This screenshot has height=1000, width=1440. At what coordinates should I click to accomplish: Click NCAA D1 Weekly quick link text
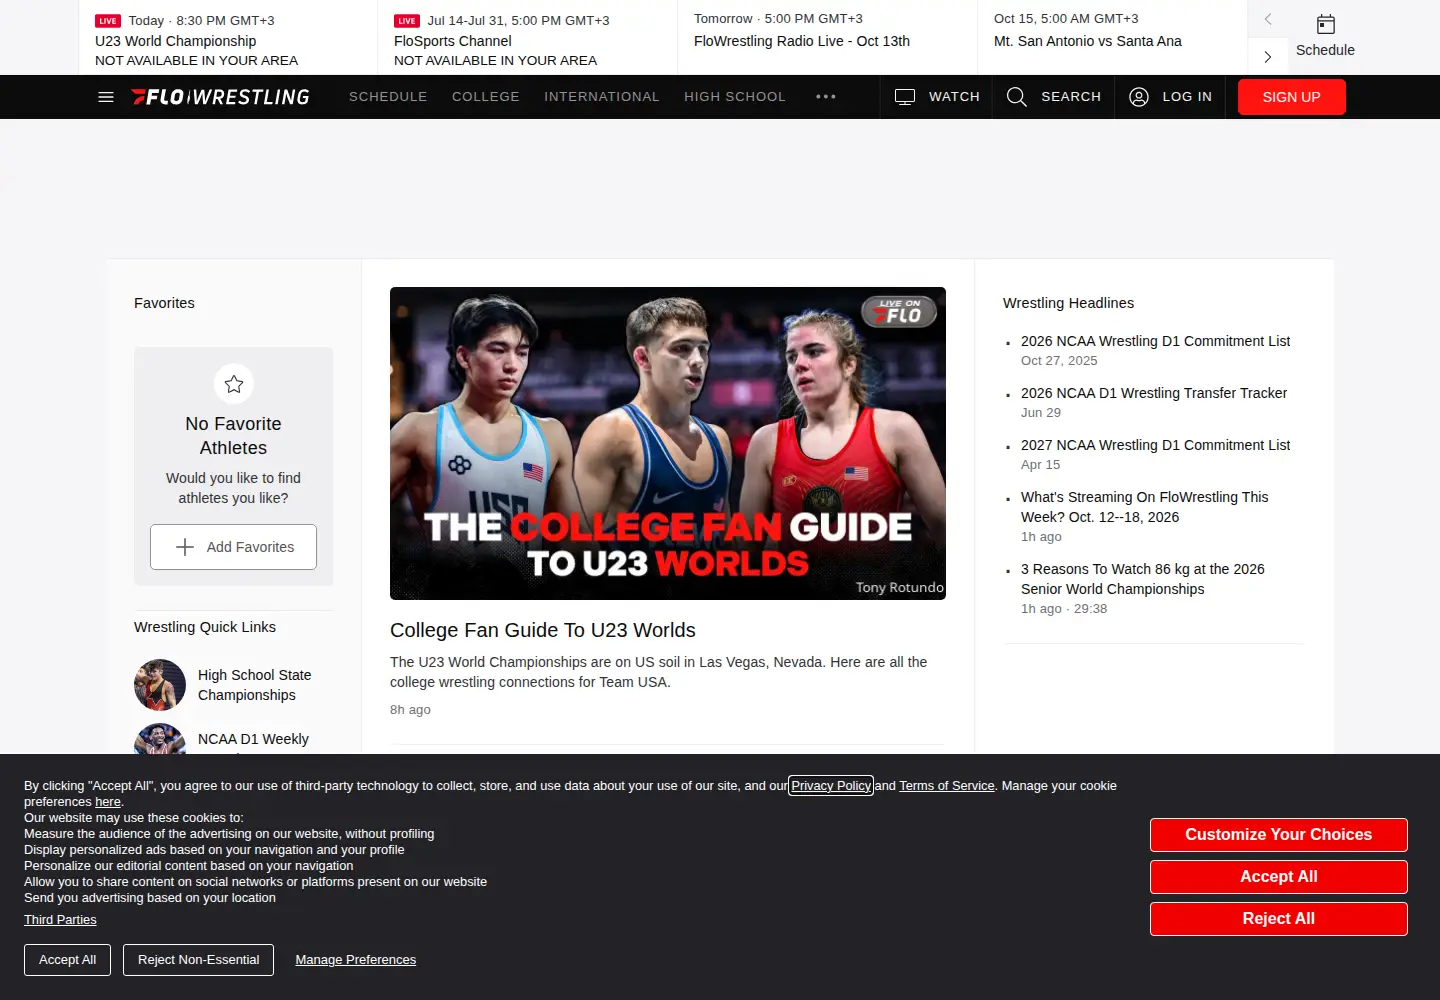[253, 739]
